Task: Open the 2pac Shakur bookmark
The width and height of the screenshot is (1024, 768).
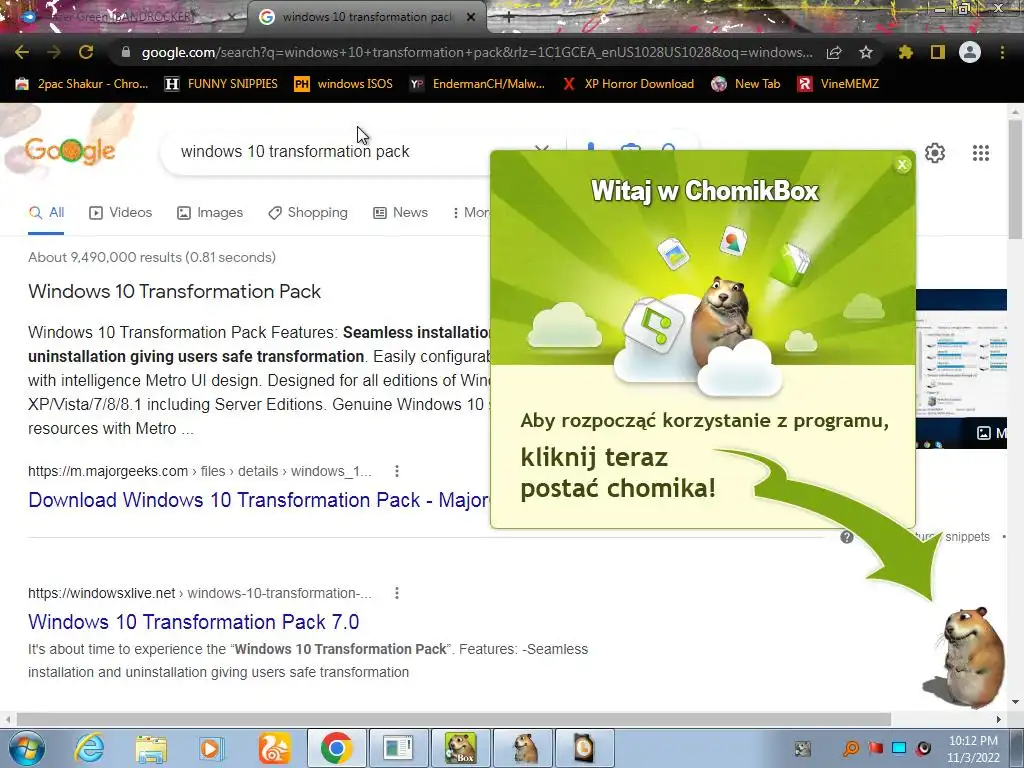Action: tap(82, 84)
